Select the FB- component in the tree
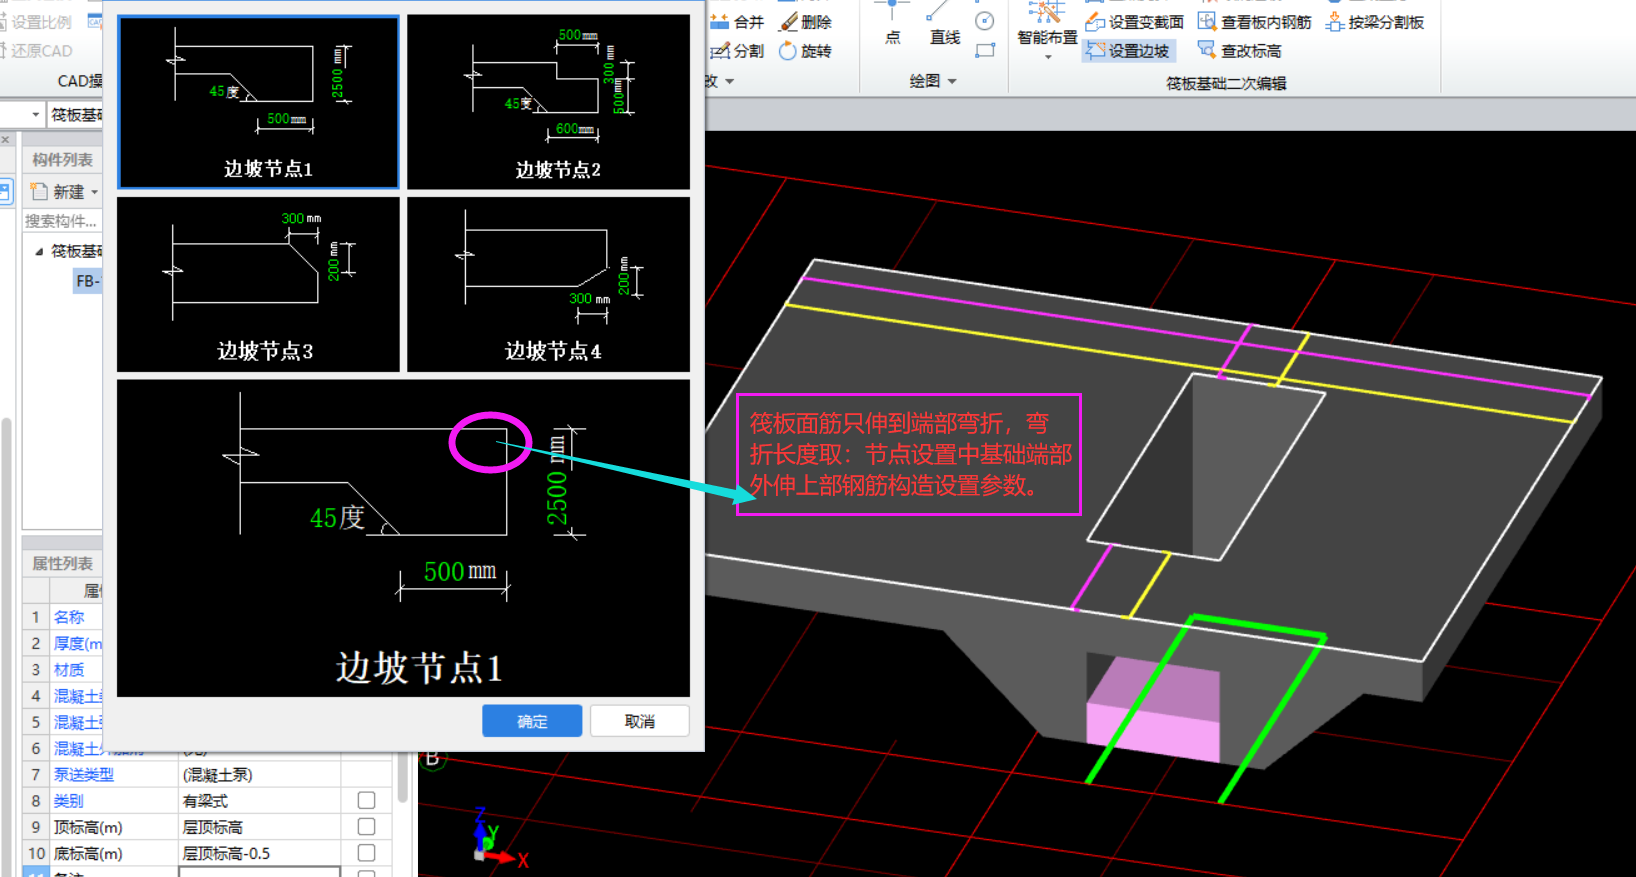The image size is (1636, 877). 88,281
